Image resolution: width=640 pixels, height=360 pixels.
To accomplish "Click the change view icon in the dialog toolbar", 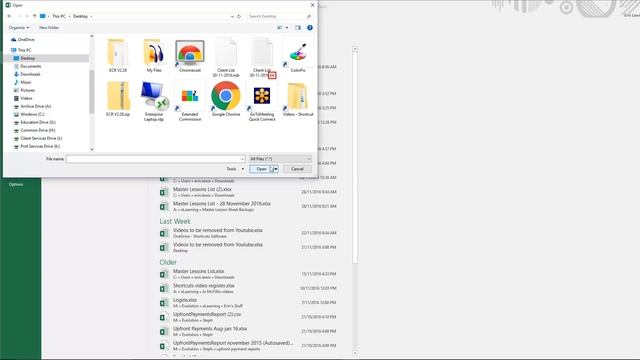I will pos(280,28).
